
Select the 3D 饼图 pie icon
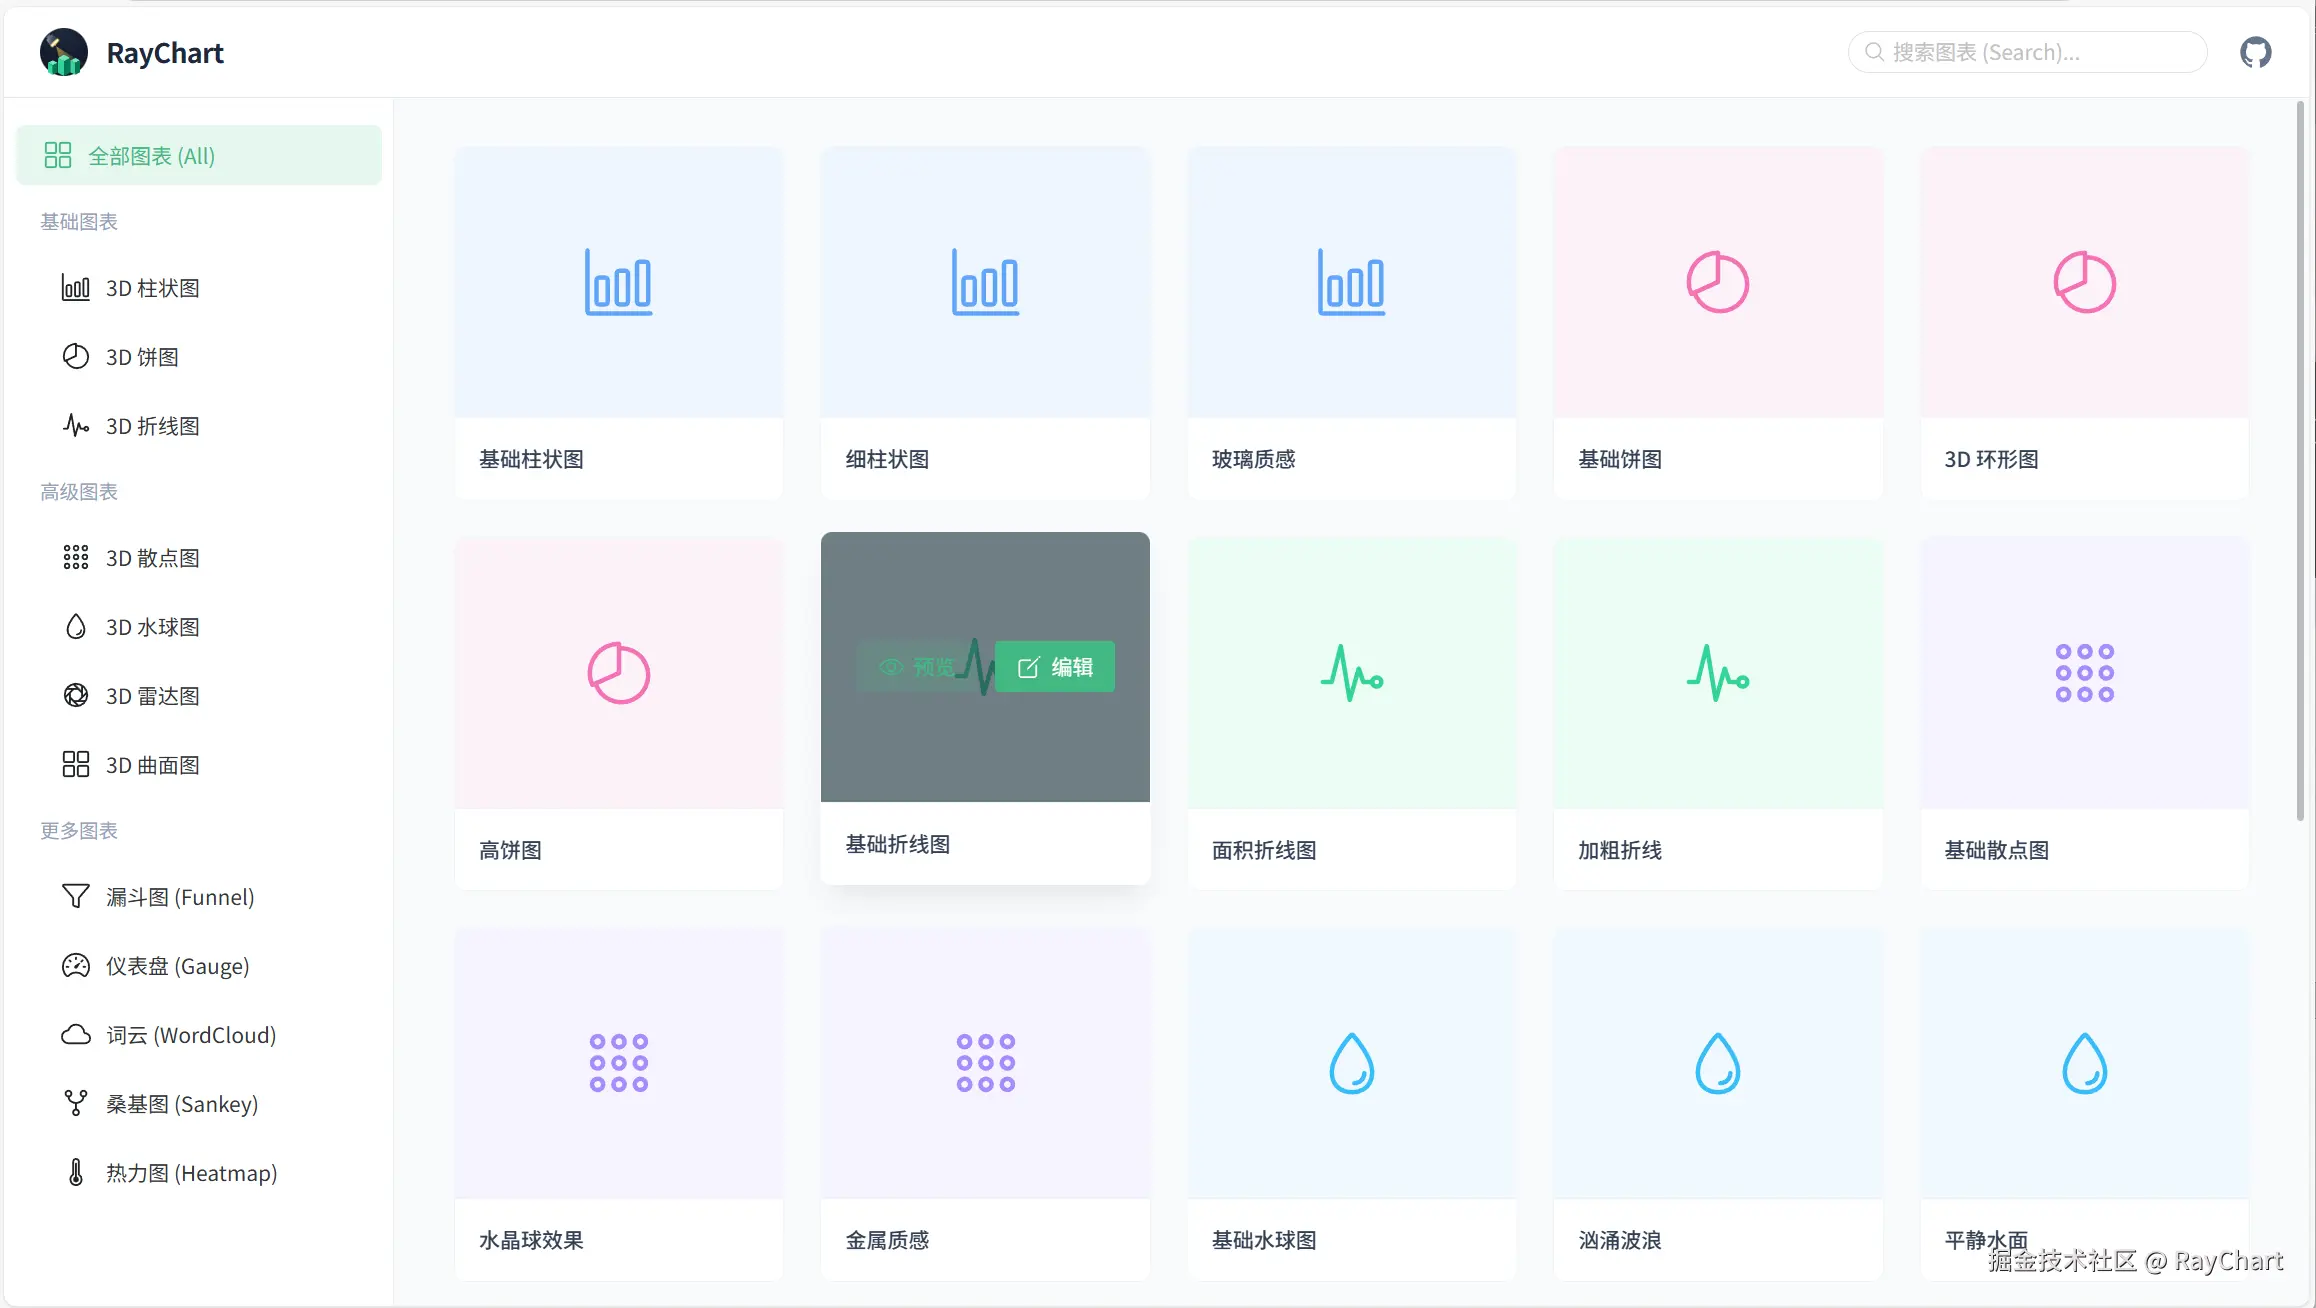point(76,357)
